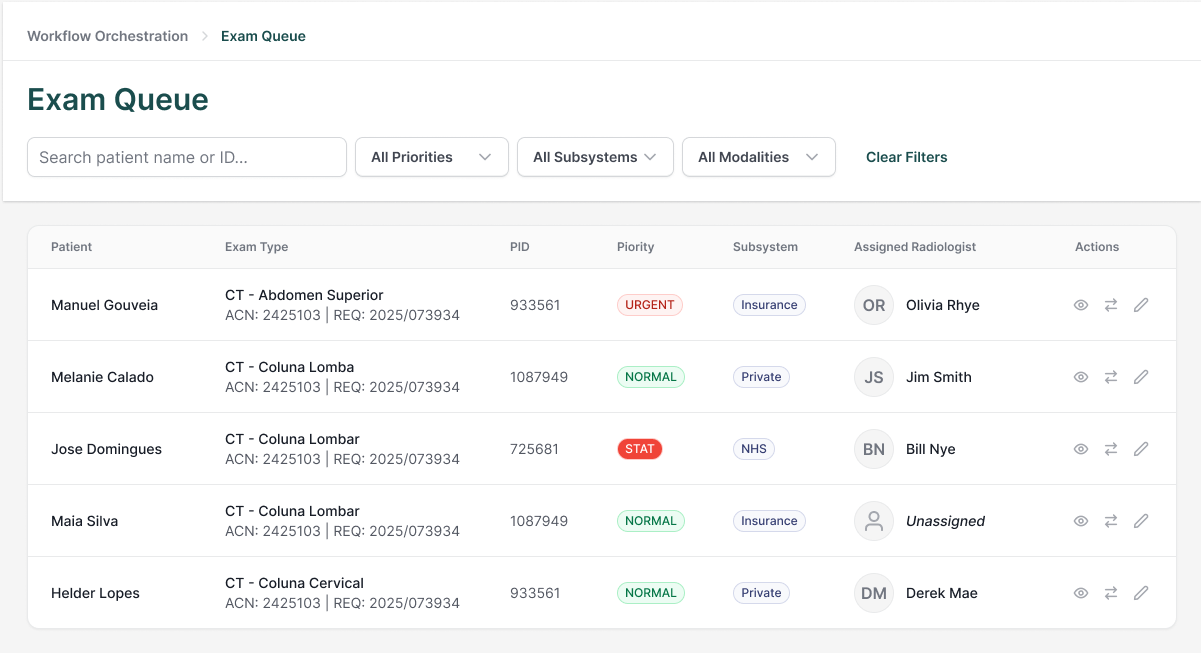Edit Jose Domingues's exam with pencil icon
This screenshot has width=1201, height=653.
(x=1141, y=449)
